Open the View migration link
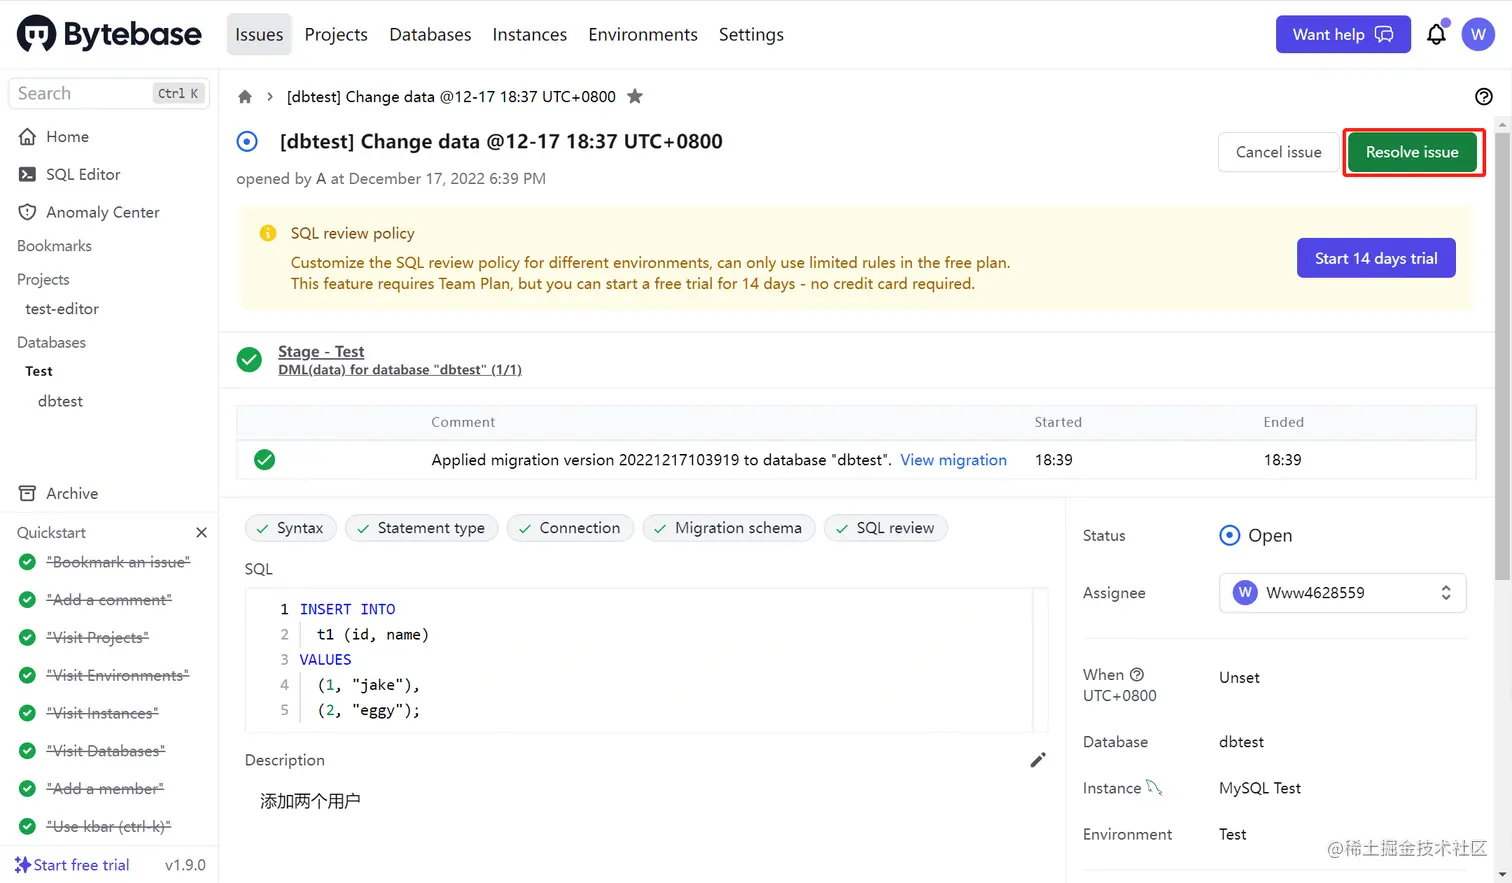This screenshot has height=883, width=1512. point(953,460)
